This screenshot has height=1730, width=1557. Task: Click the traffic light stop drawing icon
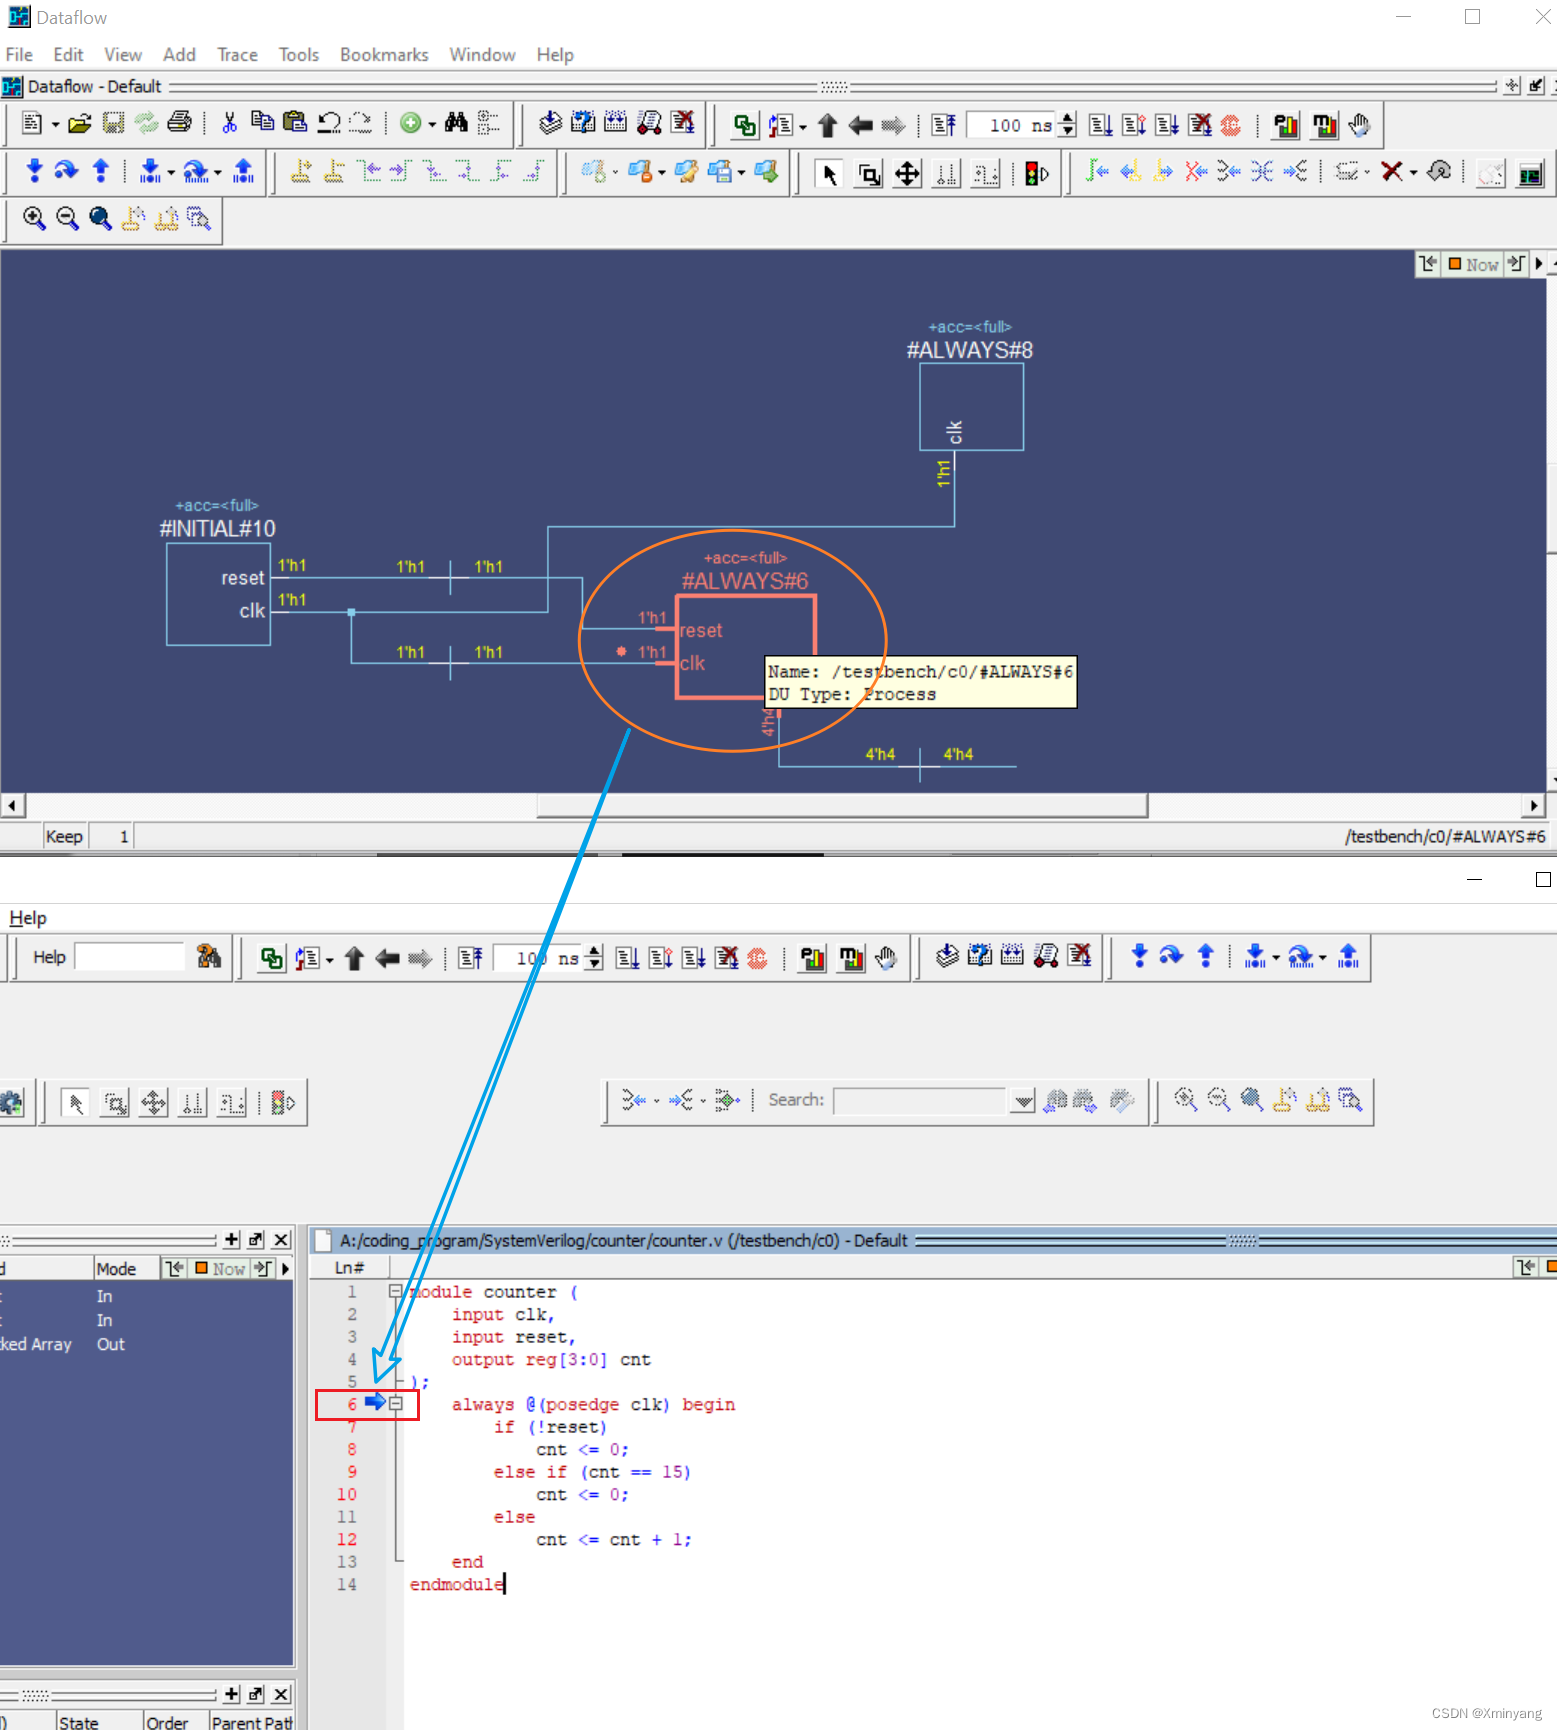[x=1037, y=174]
